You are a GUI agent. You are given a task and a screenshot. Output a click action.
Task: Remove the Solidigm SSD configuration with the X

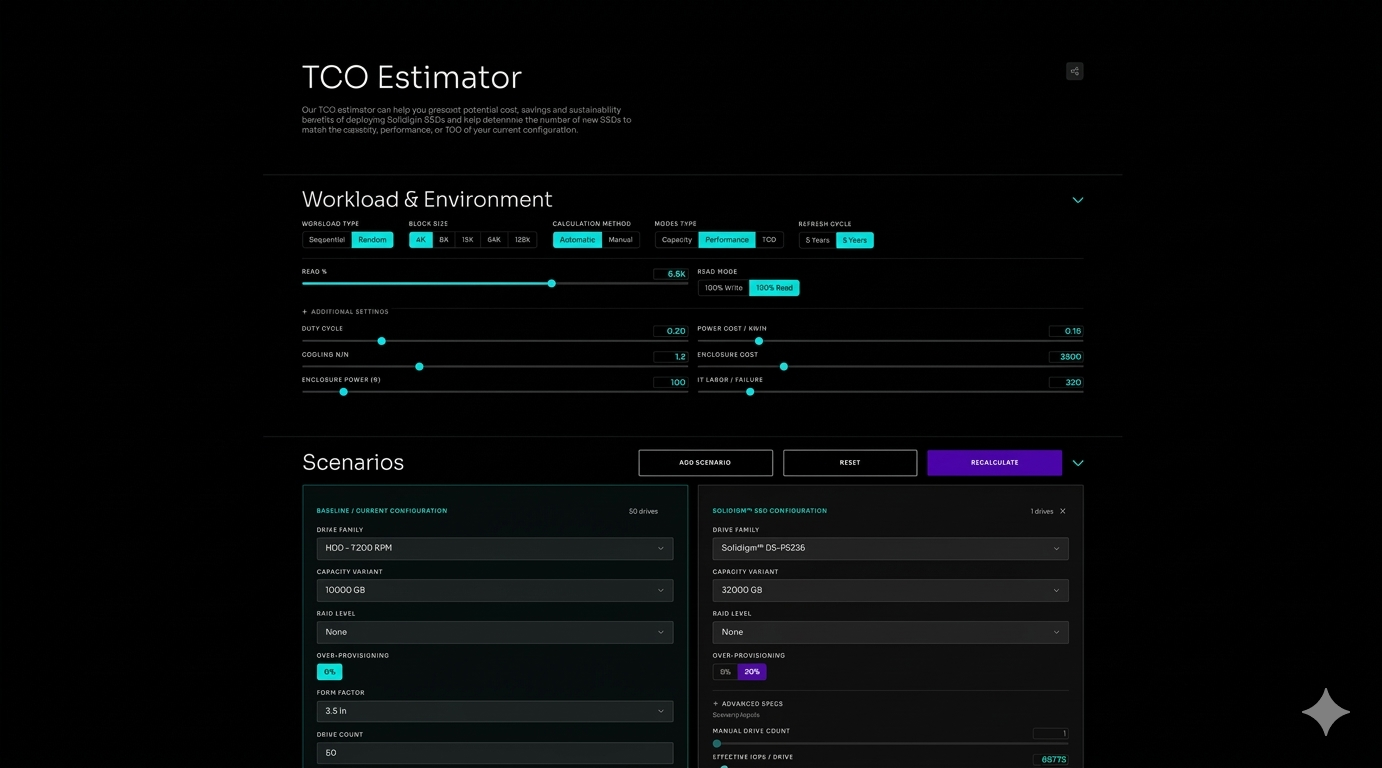(x=1064, y=510)
